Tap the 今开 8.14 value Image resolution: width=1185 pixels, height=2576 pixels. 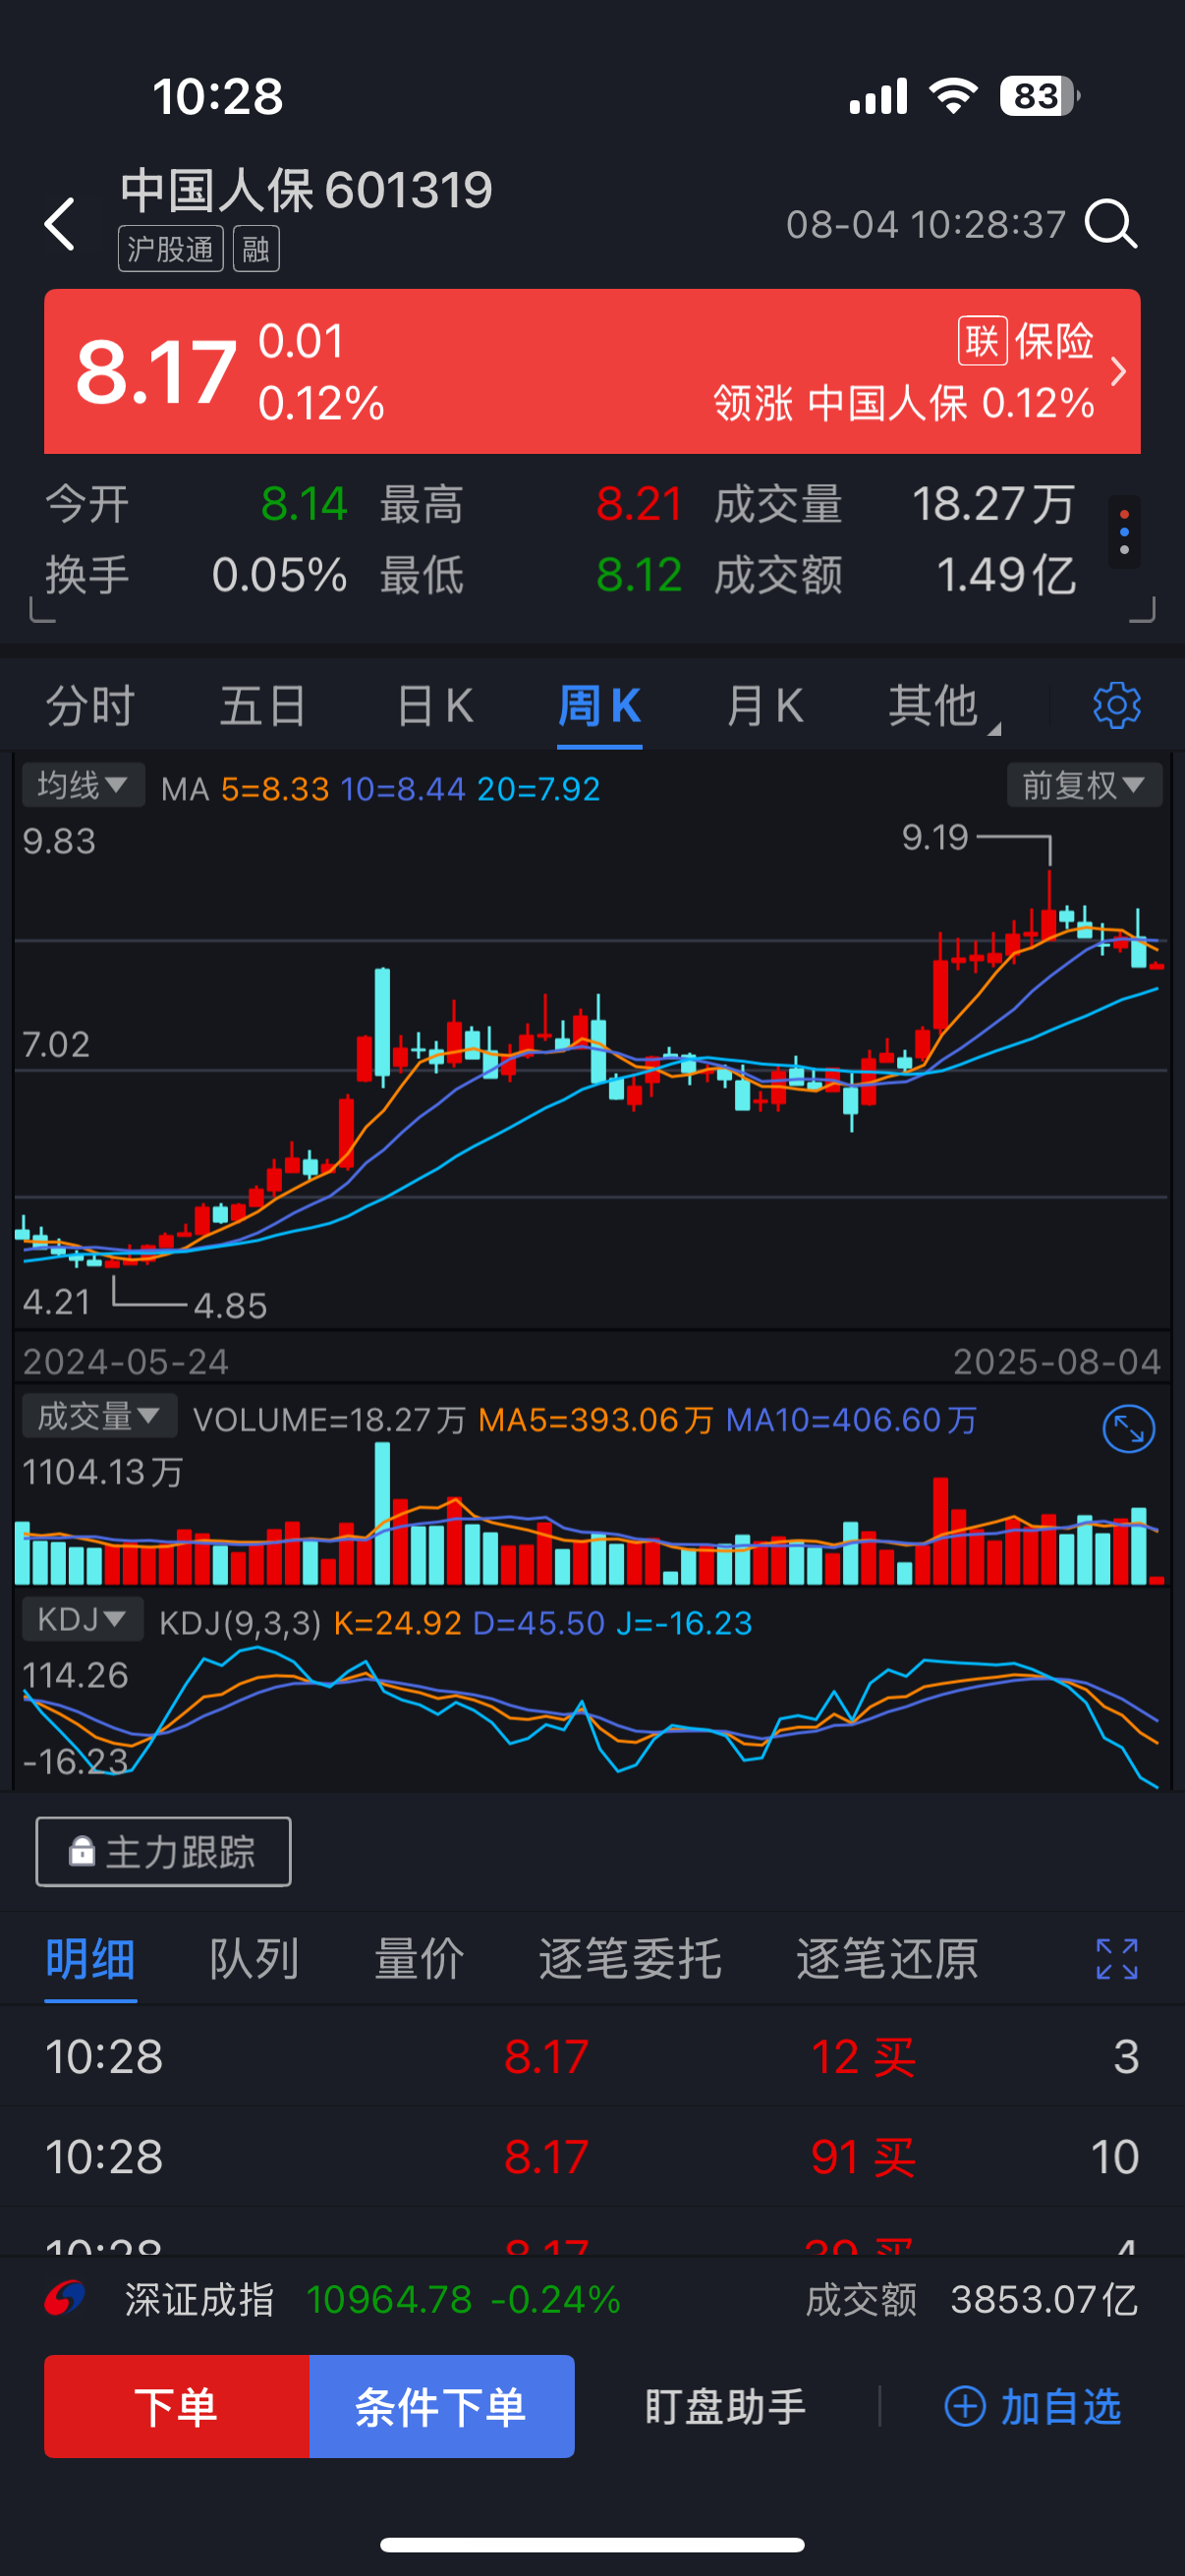[304, 503]
